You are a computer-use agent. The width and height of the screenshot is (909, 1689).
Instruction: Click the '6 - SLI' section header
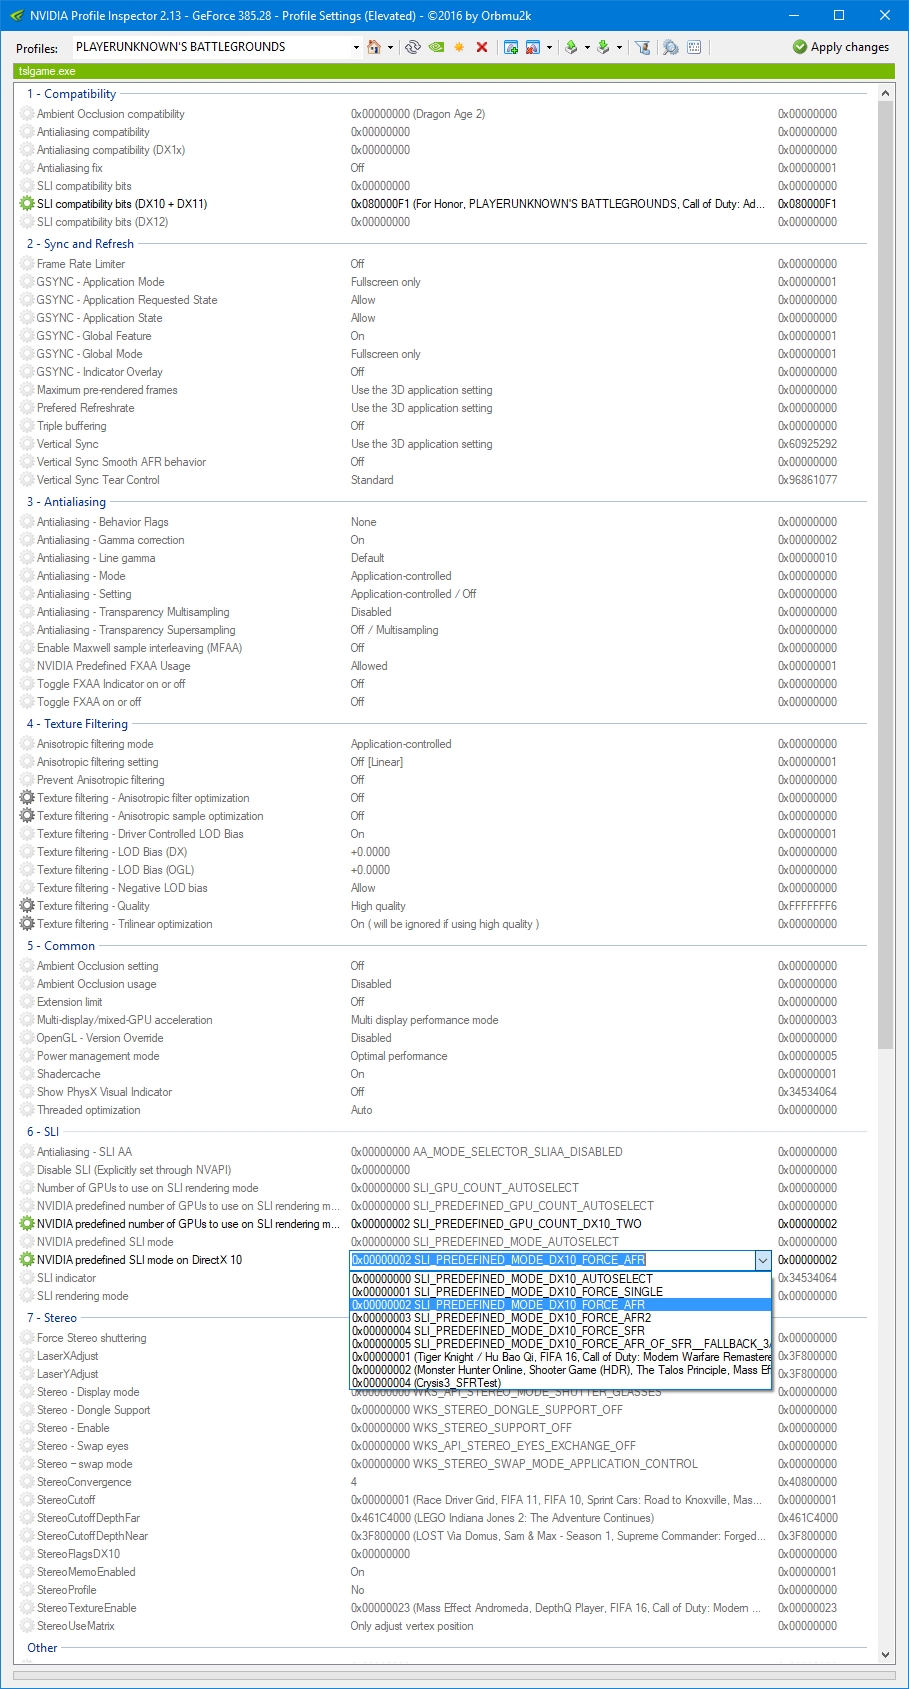[x=43, y=1132]
